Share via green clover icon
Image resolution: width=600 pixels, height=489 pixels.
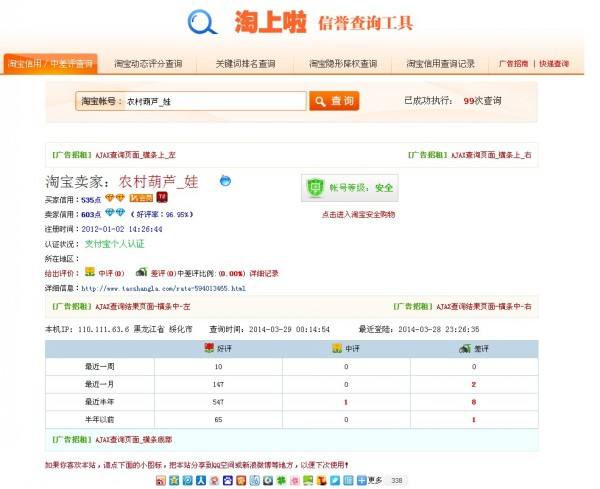pos(281,481)
